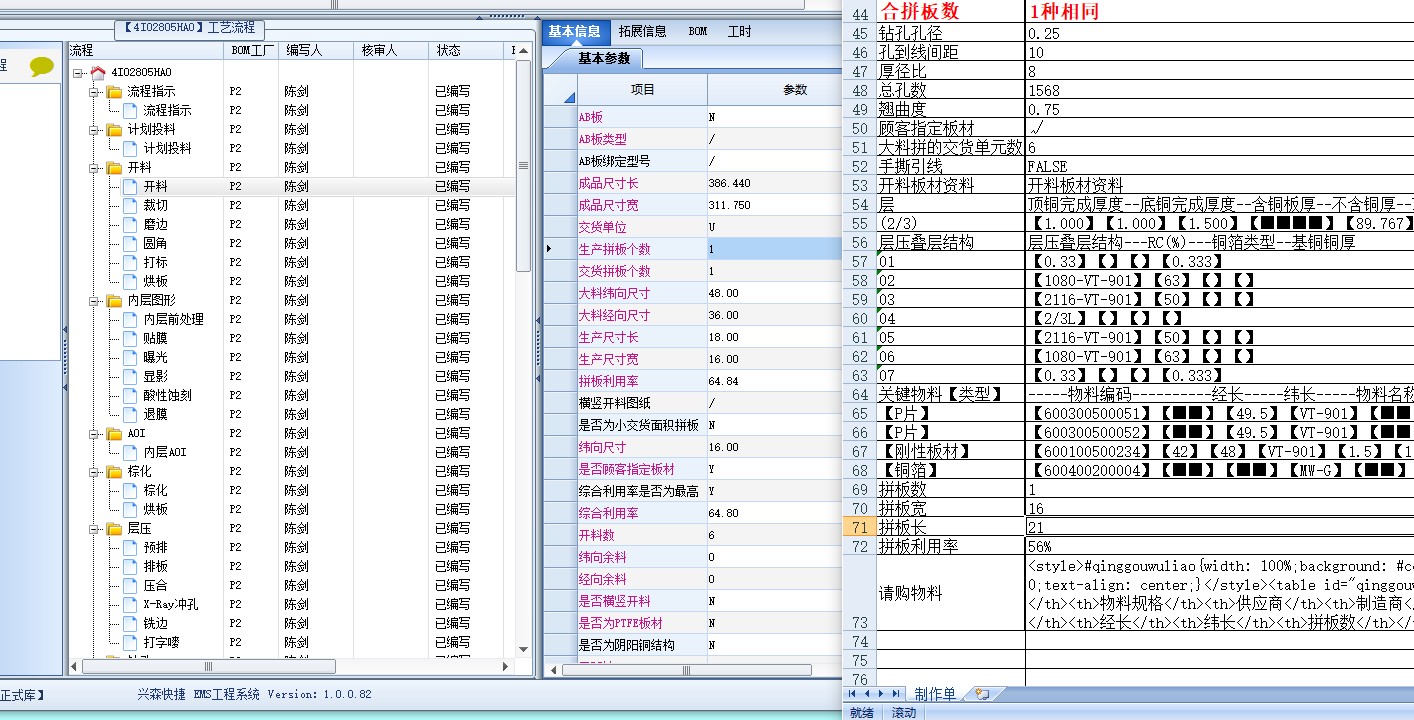
Task: Sort by the BOM工厂 column header
Action: [250, 50]
